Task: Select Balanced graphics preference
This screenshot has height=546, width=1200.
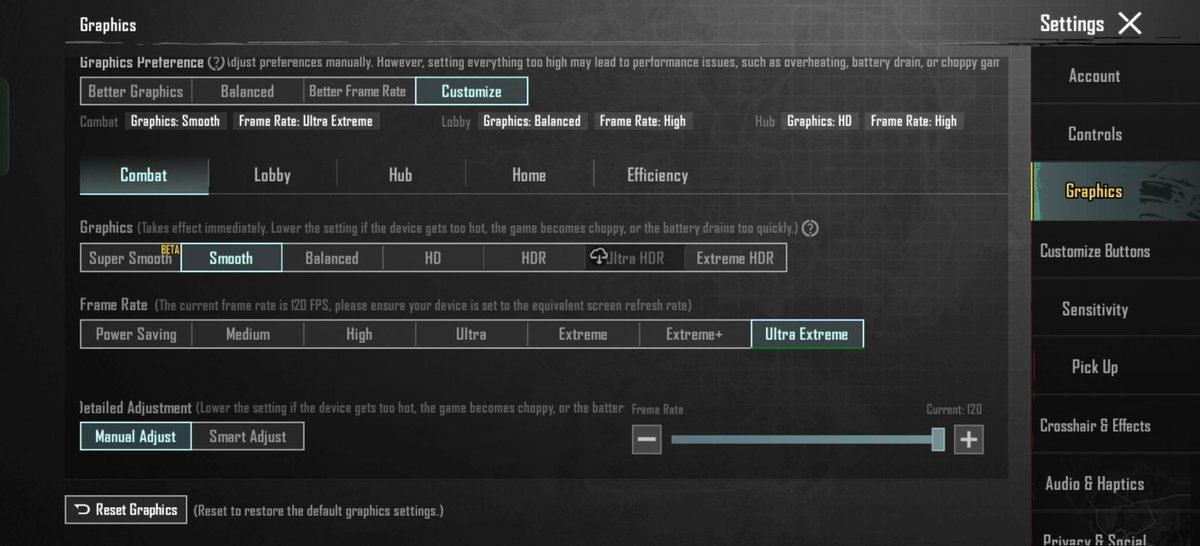Action: 247,91
